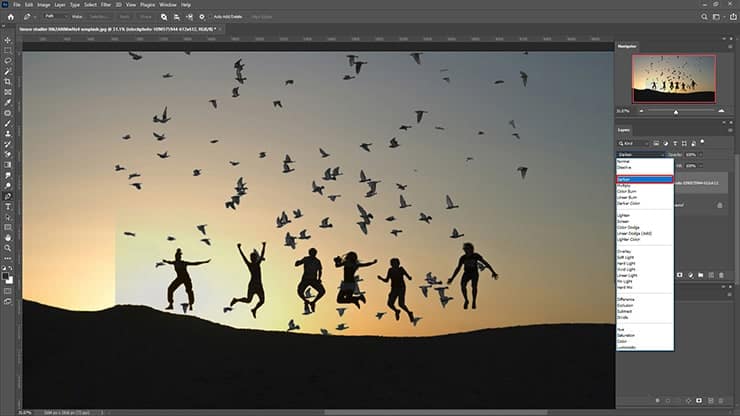Screen dimensions: 740x416
Task: Select the Eyedropper tool
Action: point(8,102)
